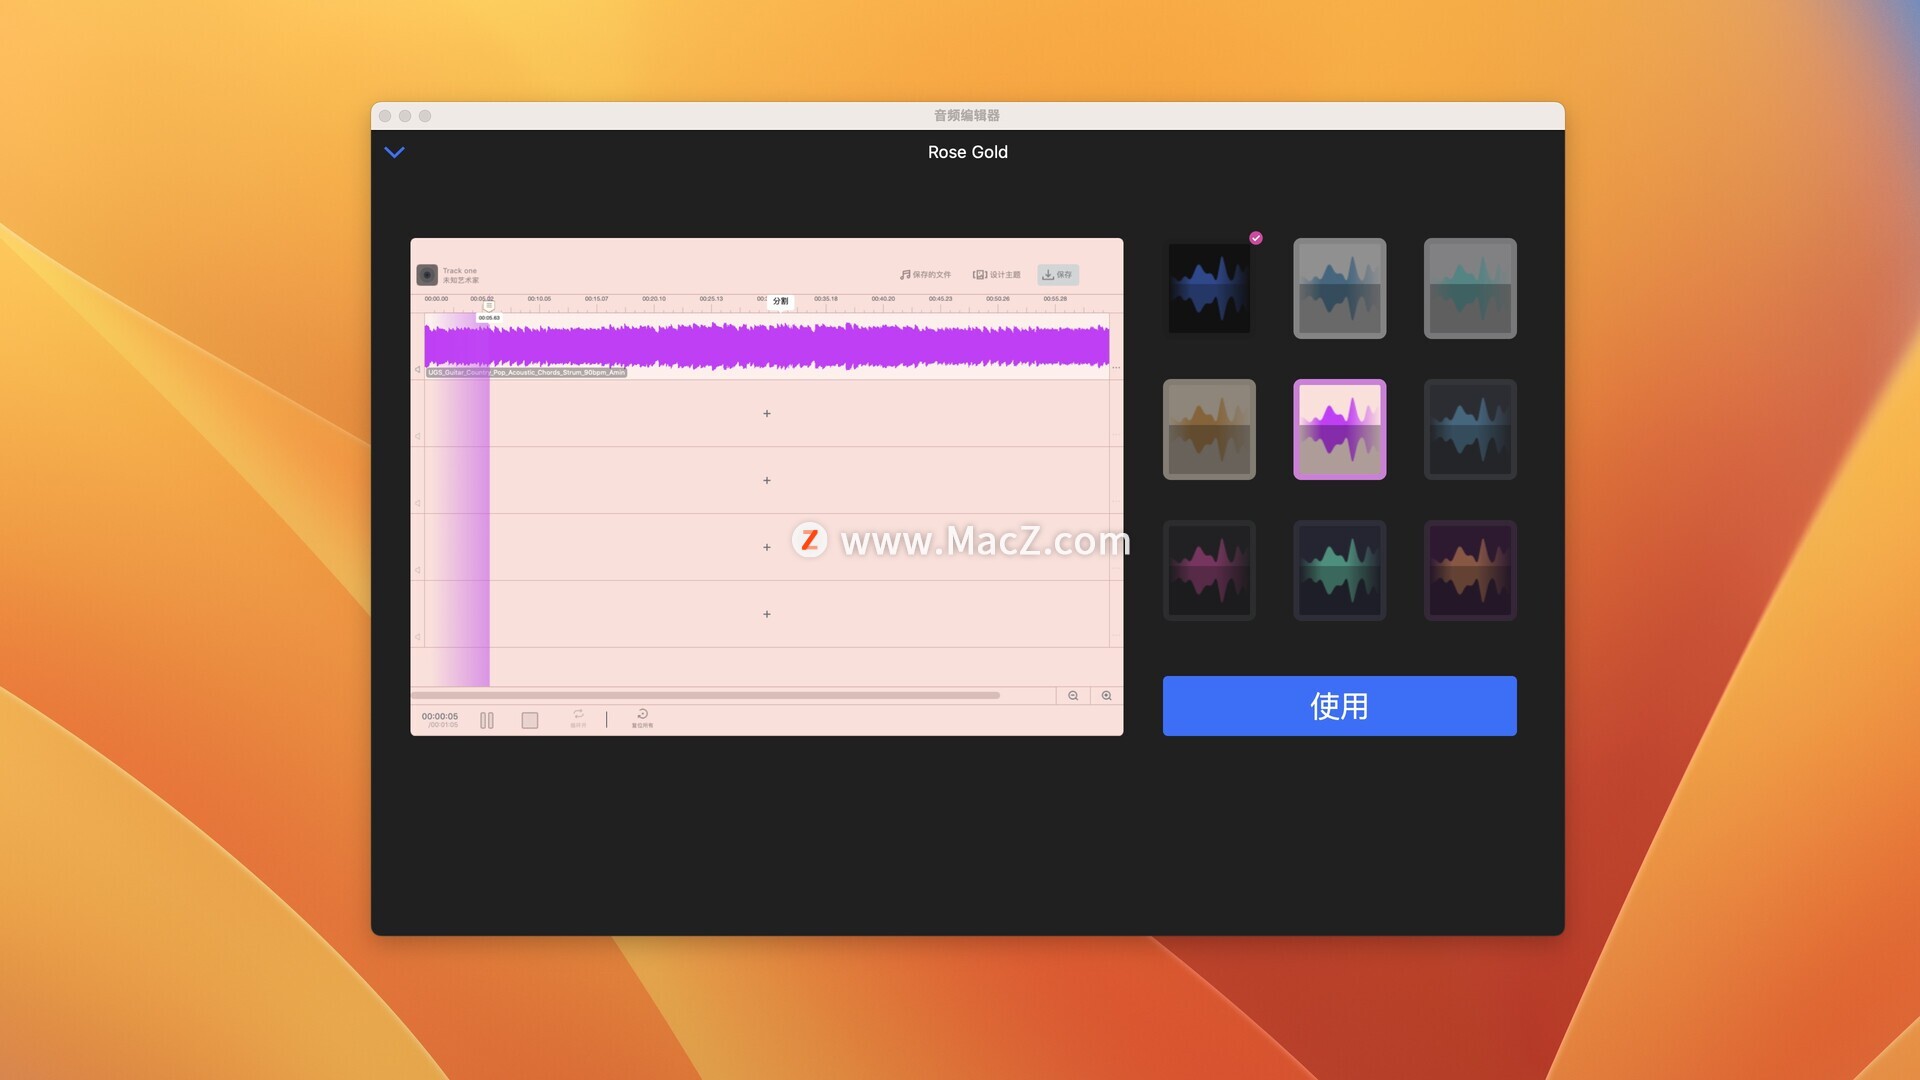
Task: Click the 保存 download button in preview
Action: pos(1058,274)
